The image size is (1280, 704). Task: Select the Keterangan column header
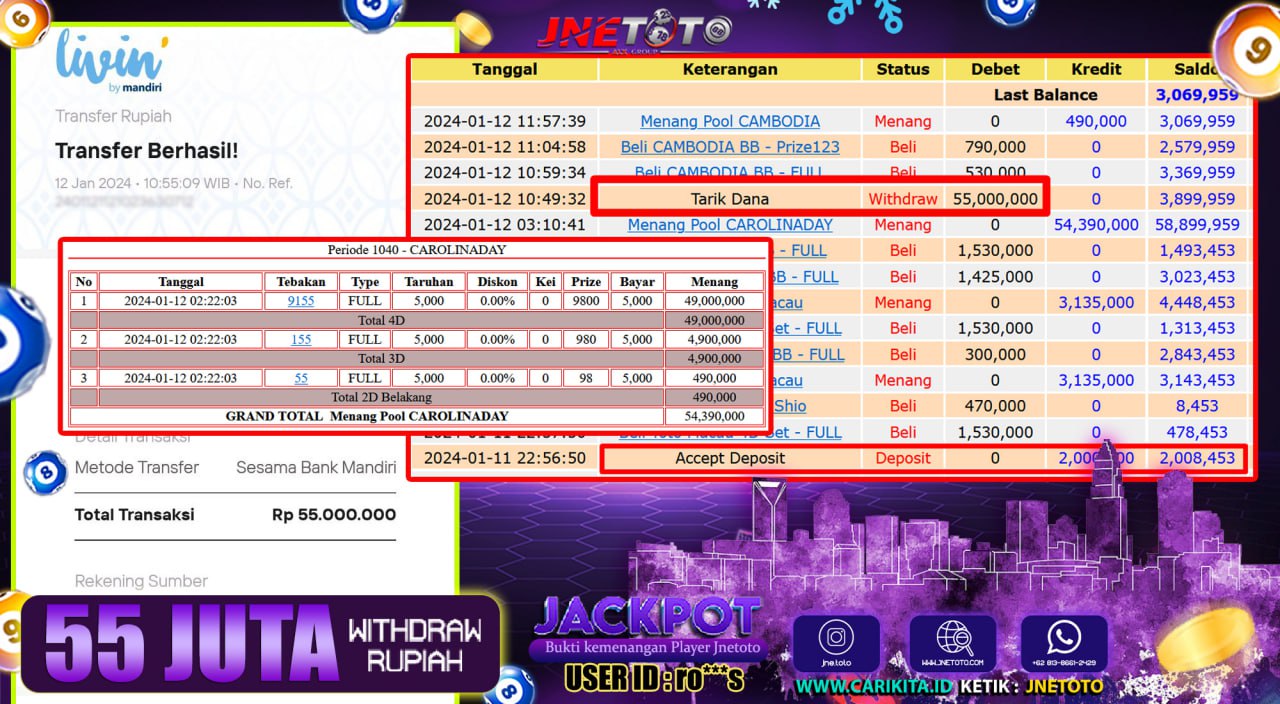click(730, 69)
